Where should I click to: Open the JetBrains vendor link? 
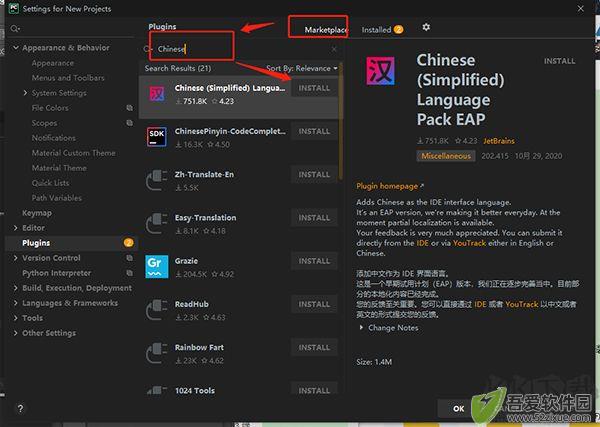[499, 141]
